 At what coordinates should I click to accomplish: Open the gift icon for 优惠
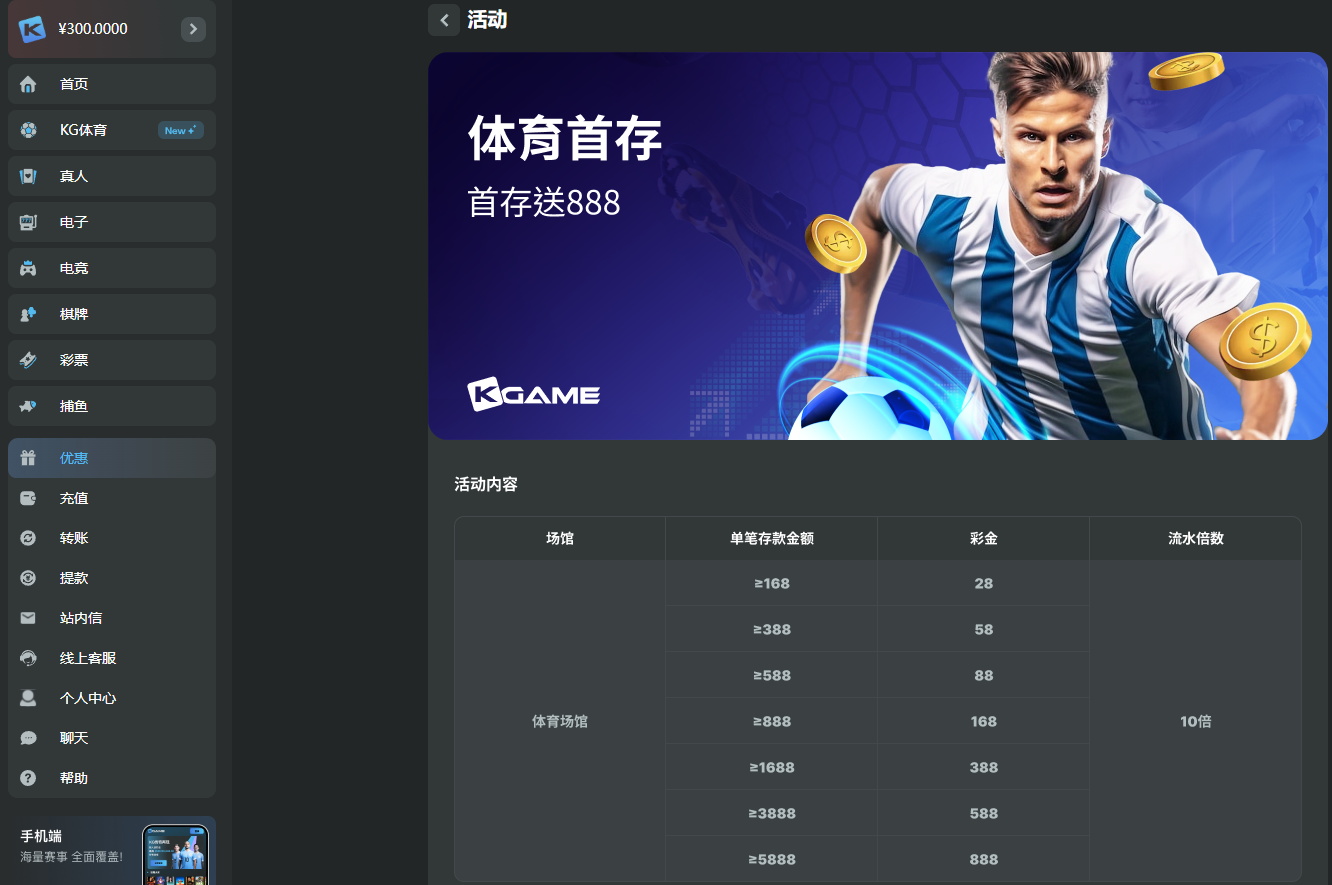(x=28, y=458)
